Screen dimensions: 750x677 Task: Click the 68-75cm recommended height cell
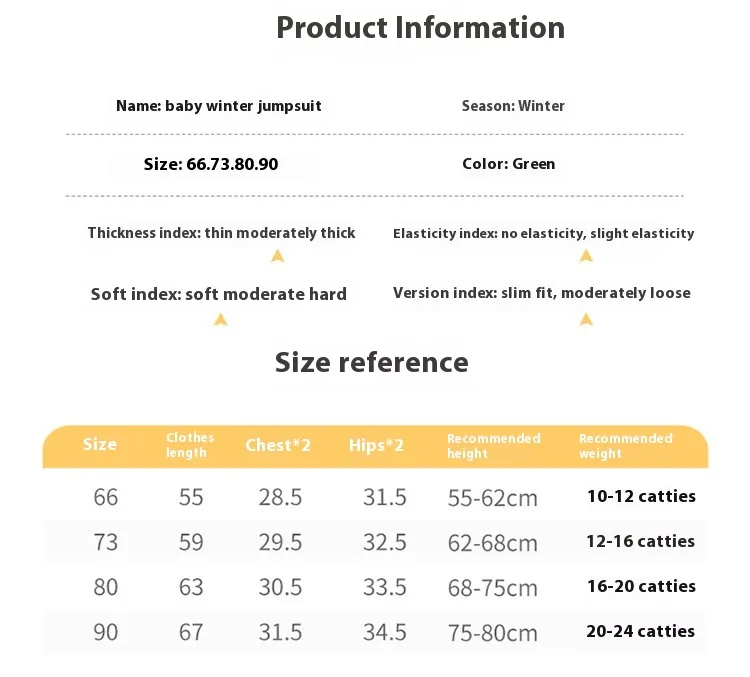[492, 588]
